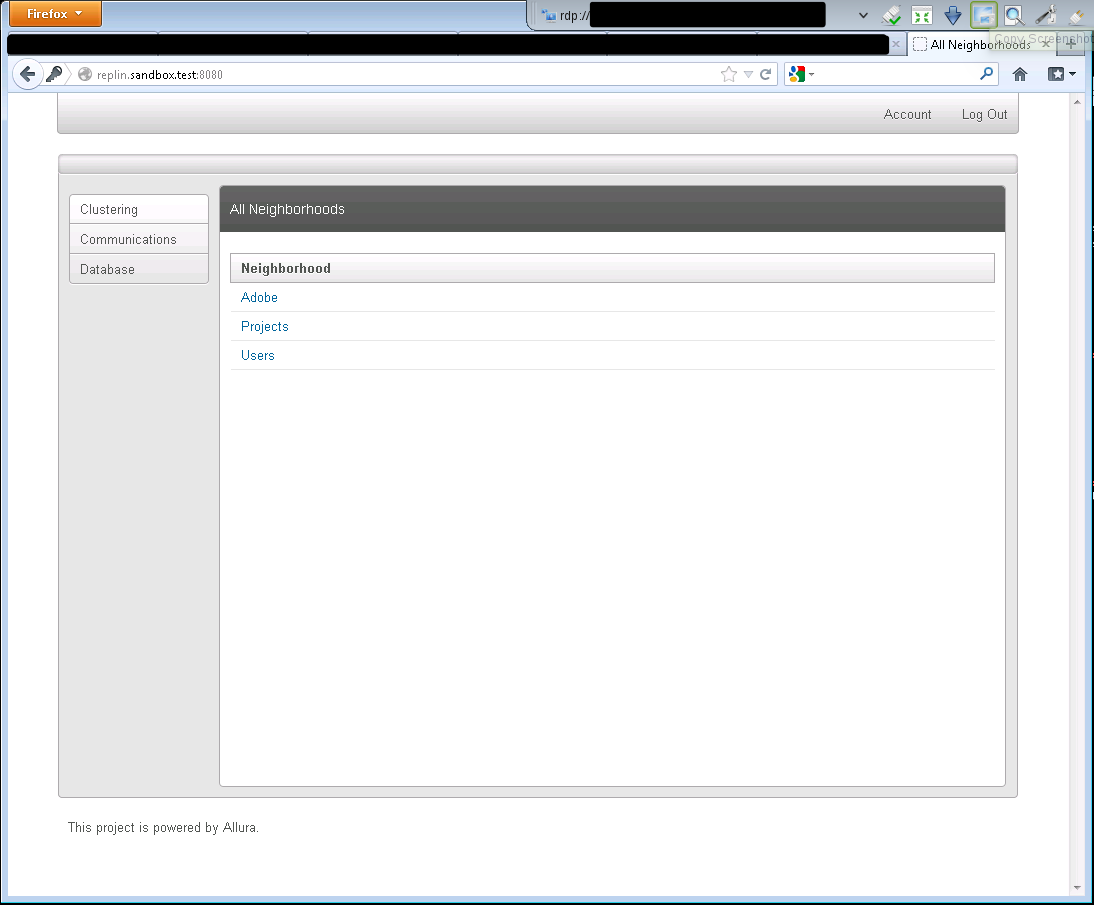Screen dimensions: 1094x905
Task: Click the Log Out link
Action: 984,114
